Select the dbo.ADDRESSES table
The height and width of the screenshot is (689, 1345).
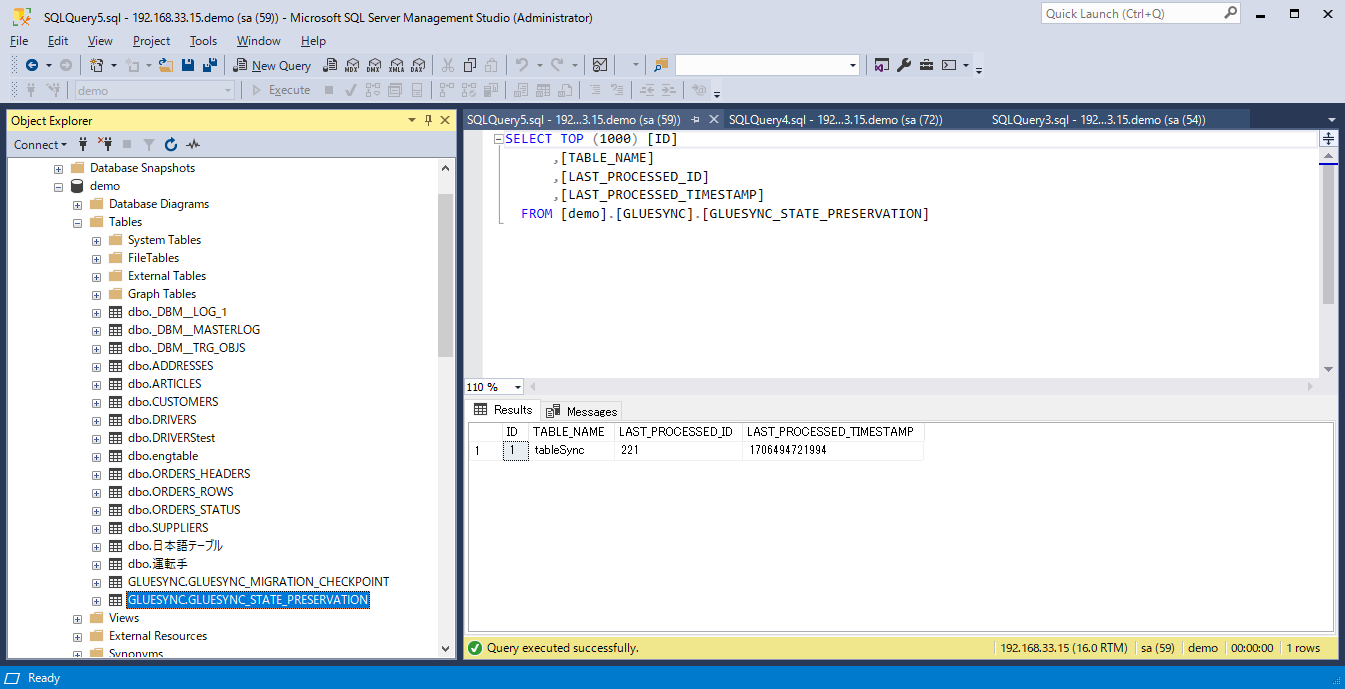(170, 366)
